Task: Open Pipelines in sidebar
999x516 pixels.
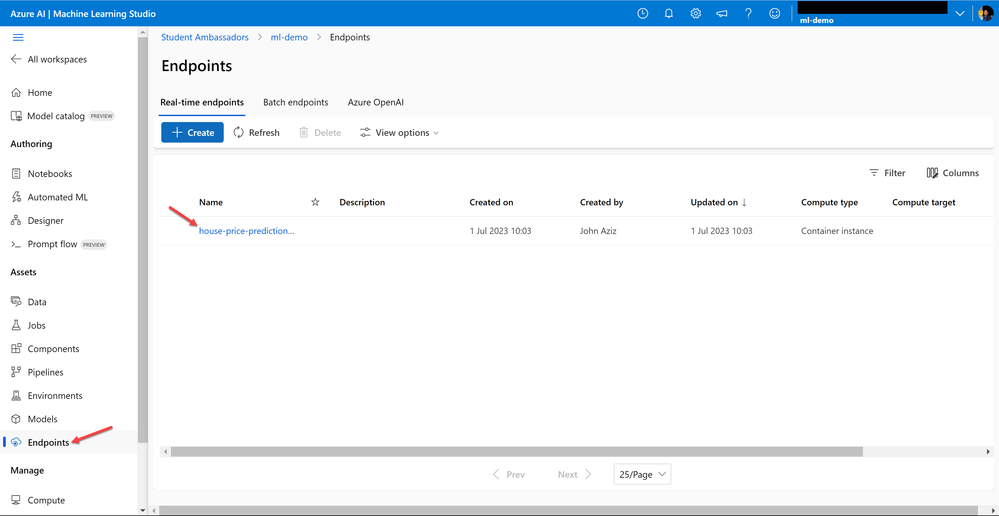Action: [x=38, y=372]
